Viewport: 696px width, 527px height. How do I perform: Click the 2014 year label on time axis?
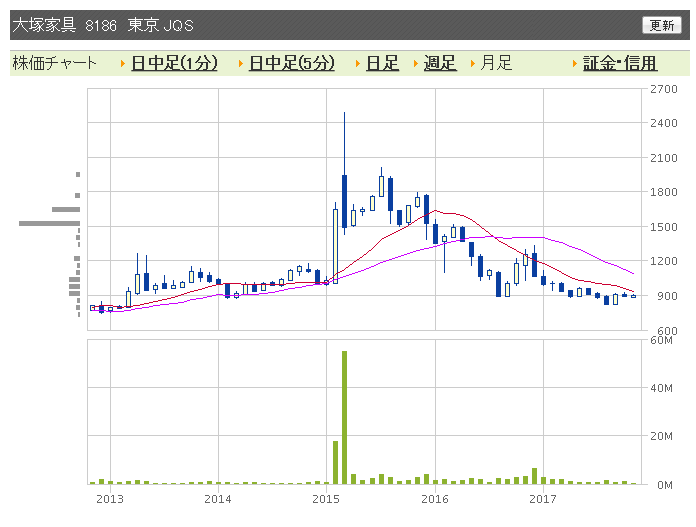pyautogui.click(x=218, y=499)
